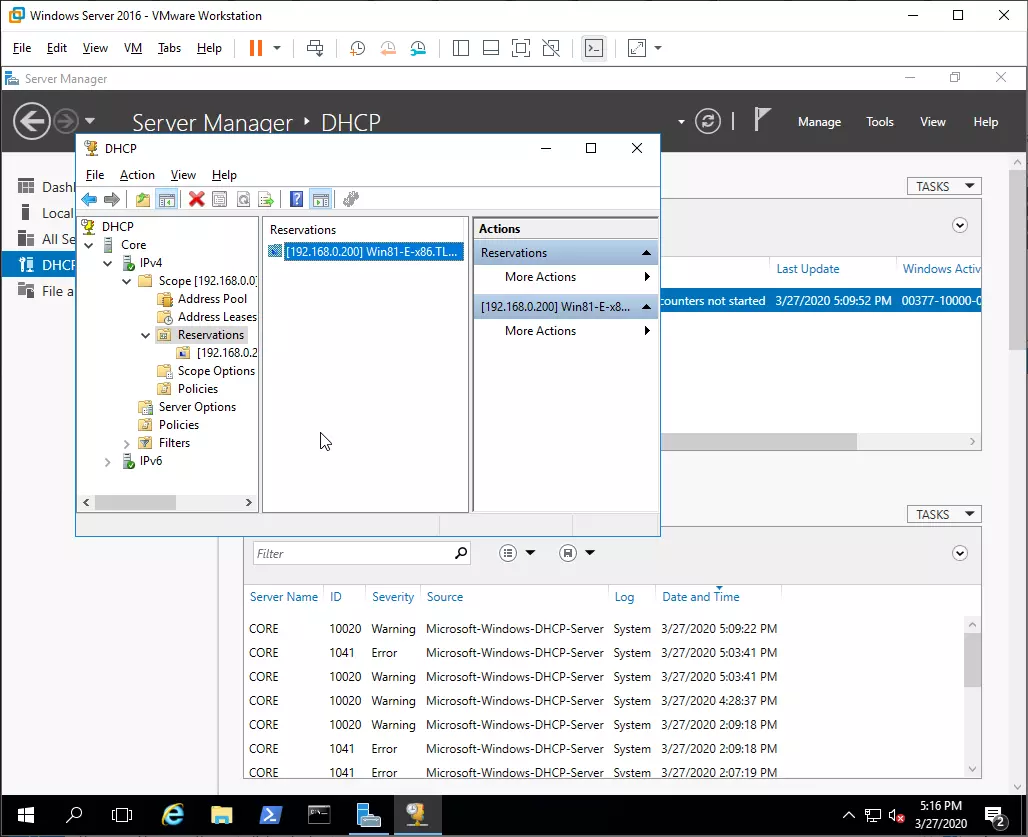Click the DHCP console Forward arrow

(x=112, y=199)
